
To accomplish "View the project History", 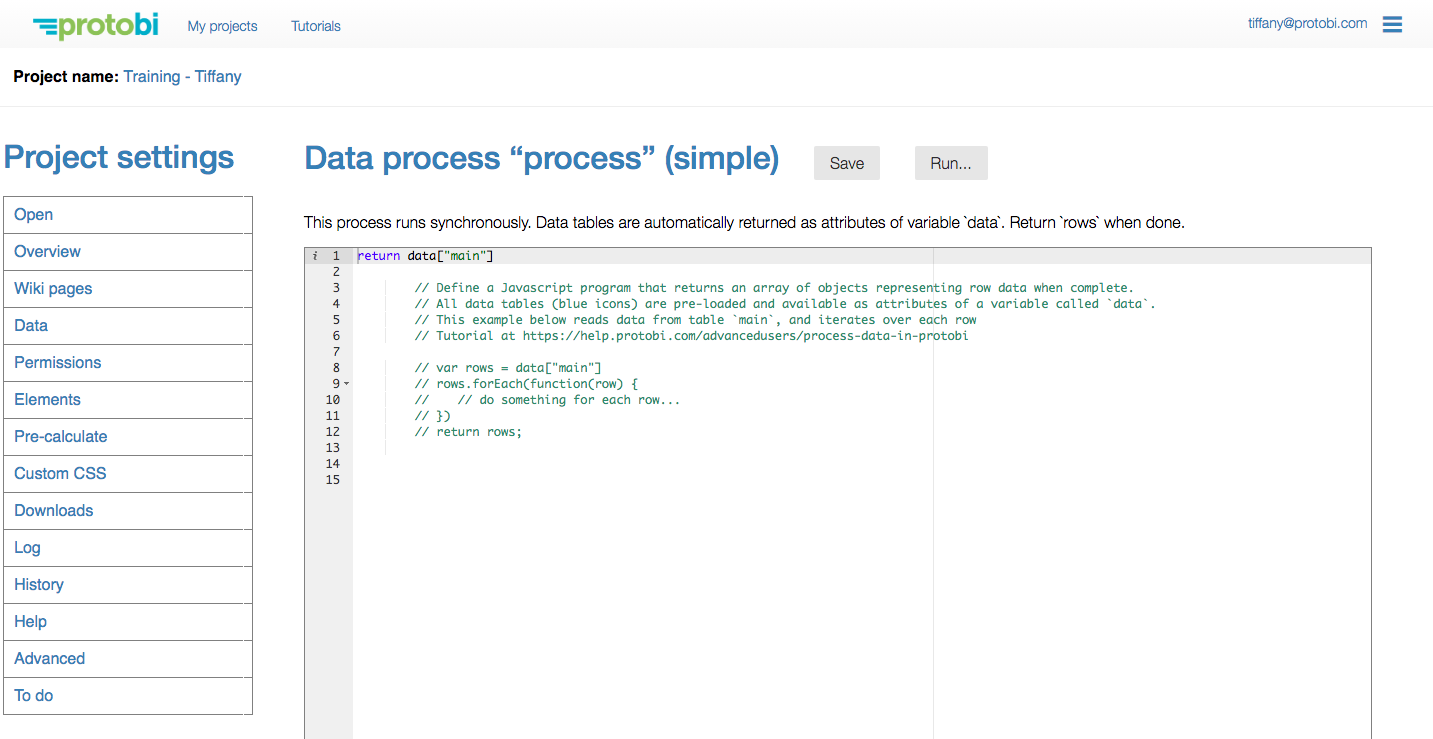I will pyautogui.click(x=39, y=584).
